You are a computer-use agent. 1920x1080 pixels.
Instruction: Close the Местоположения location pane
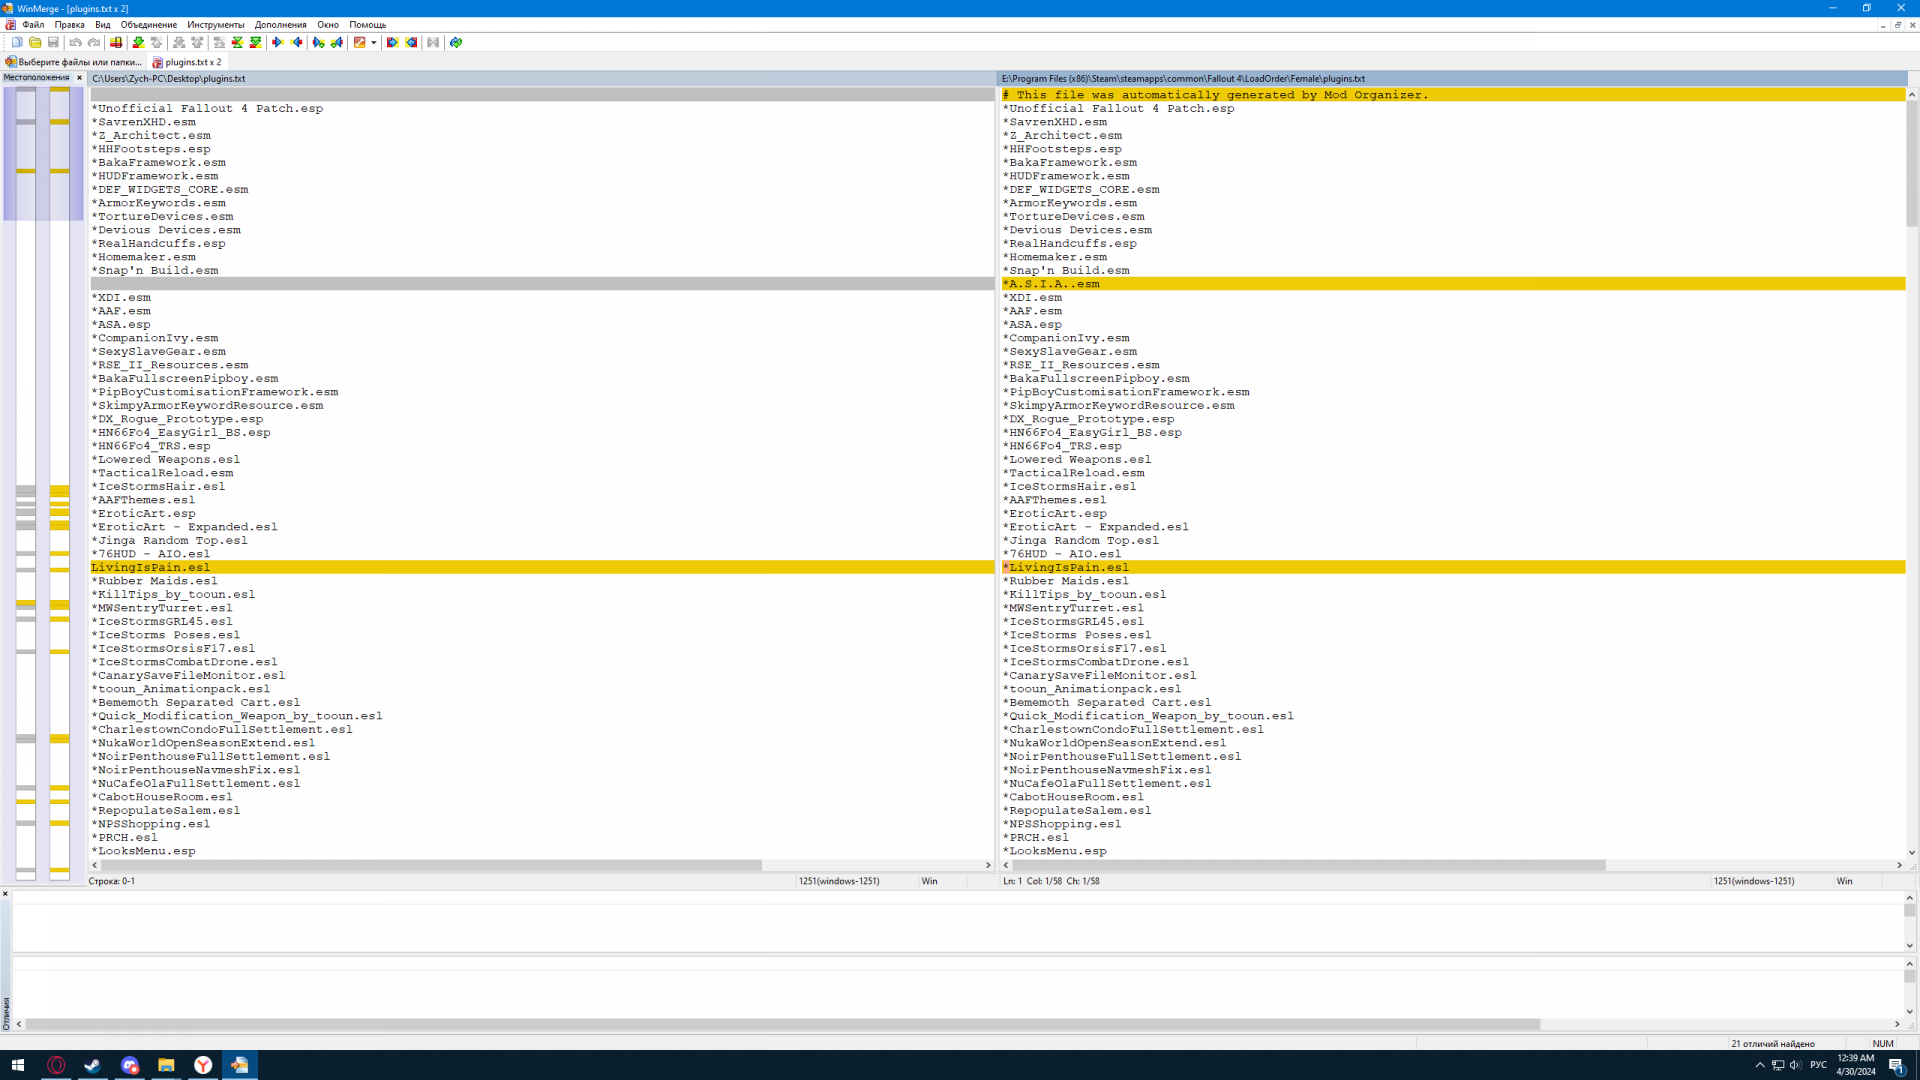(79, 78)
